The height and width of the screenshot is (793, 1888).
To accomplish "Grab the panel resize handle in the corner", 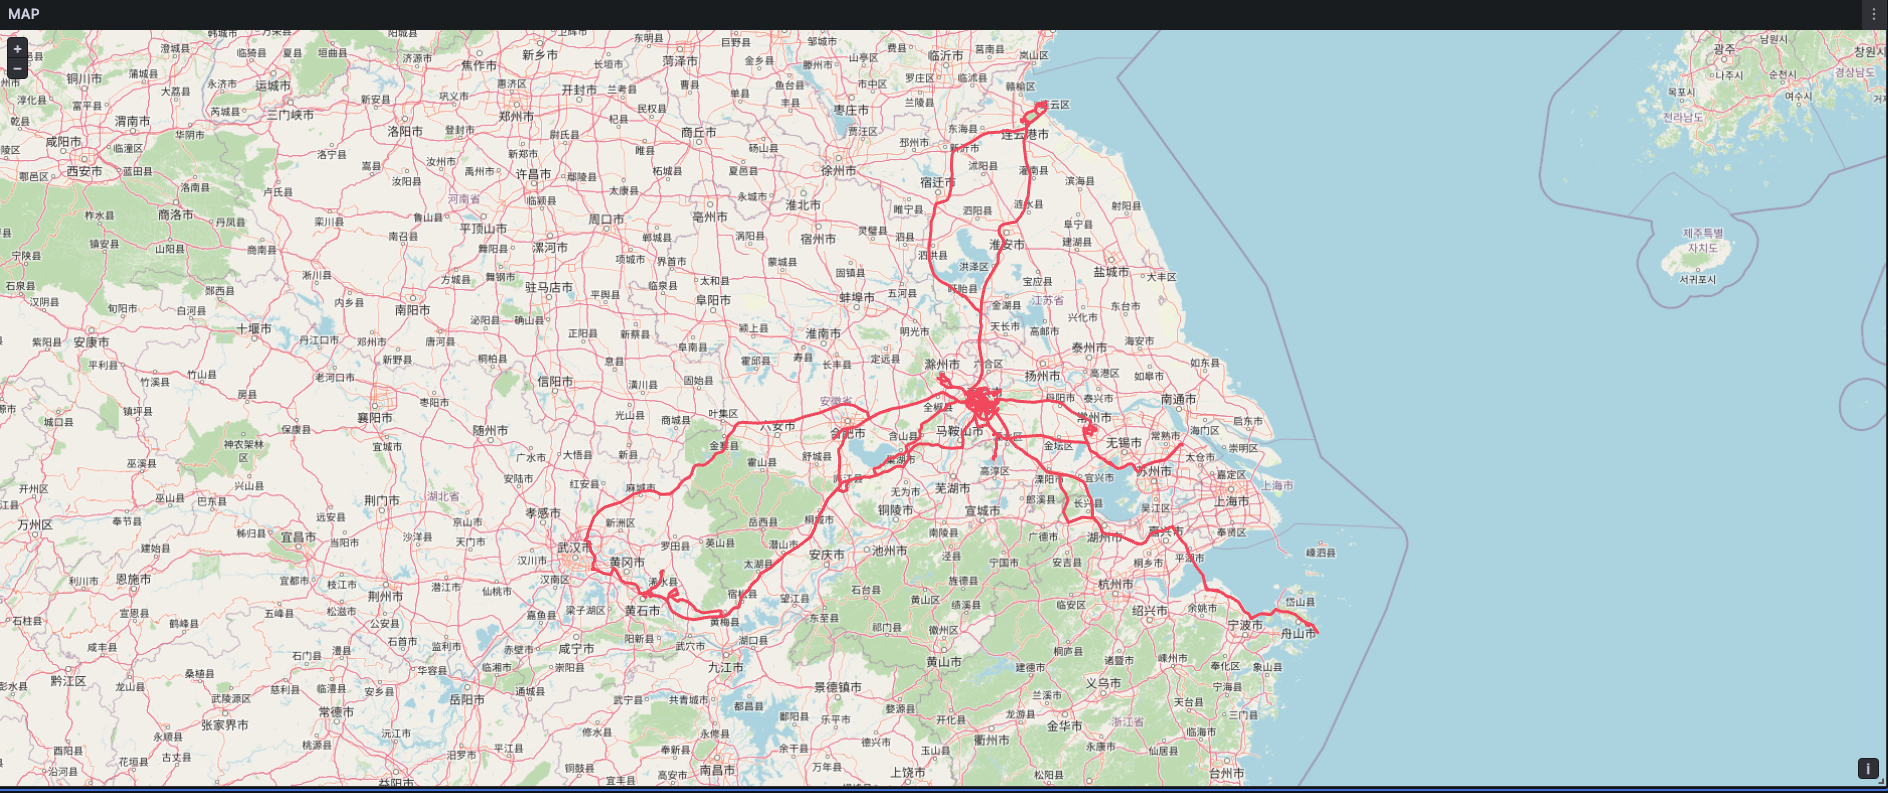I will [x=1881, y=786].
